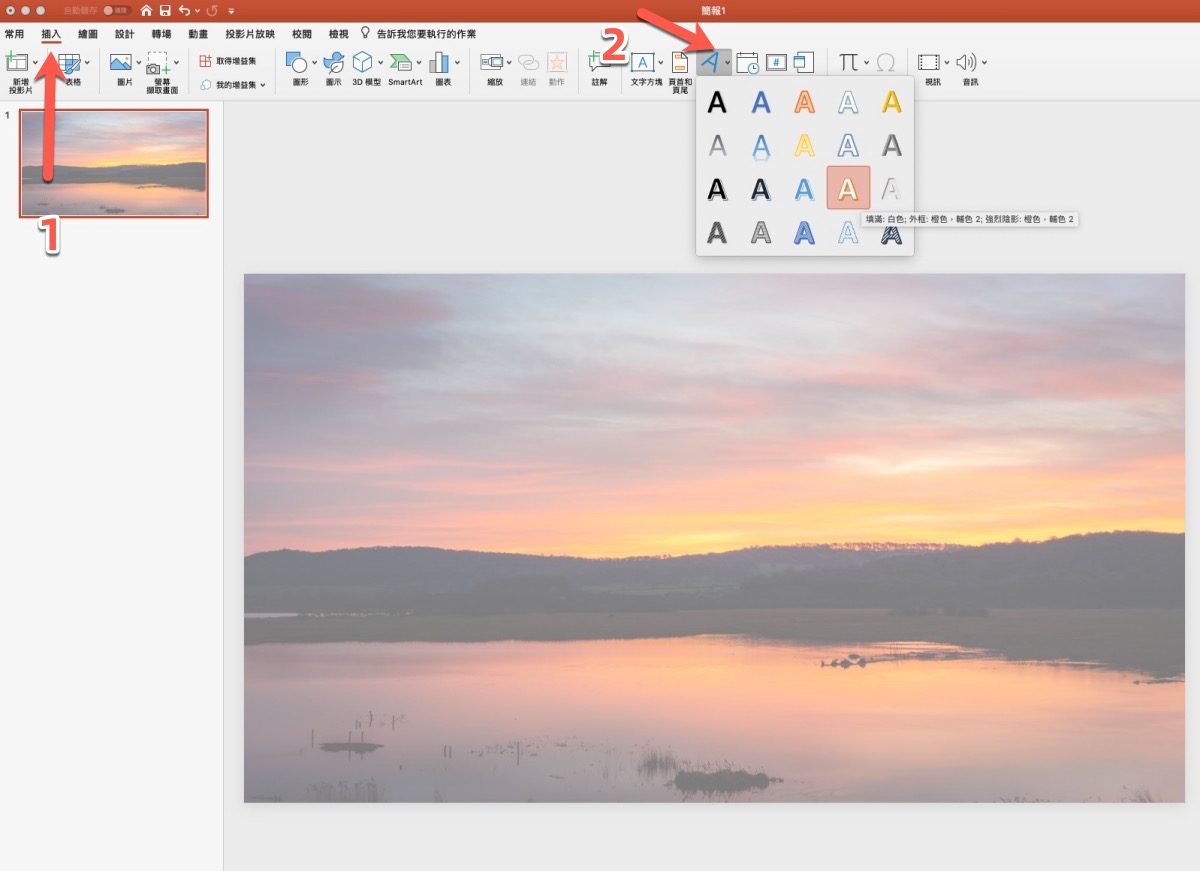Insert a 3D 模型 object

[362, 63]
